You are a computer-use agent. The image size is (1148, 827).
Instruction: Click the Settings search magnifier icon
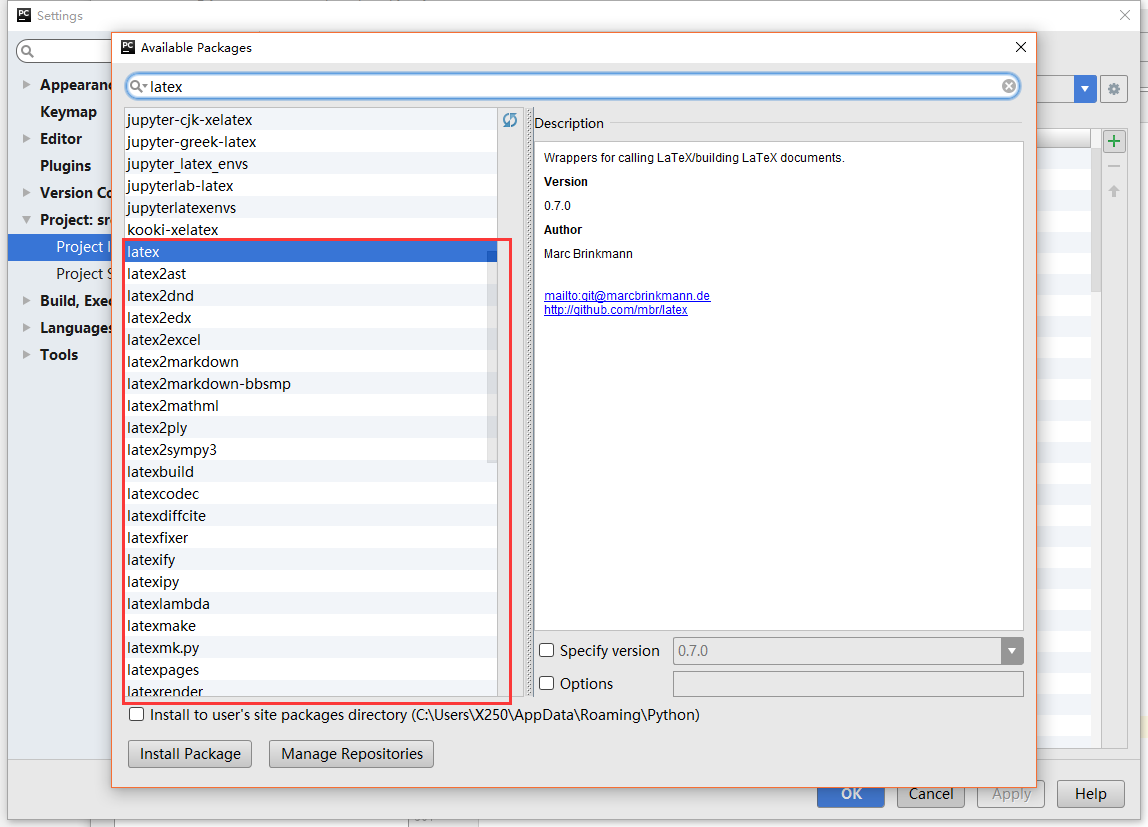[x=28, y=51]
